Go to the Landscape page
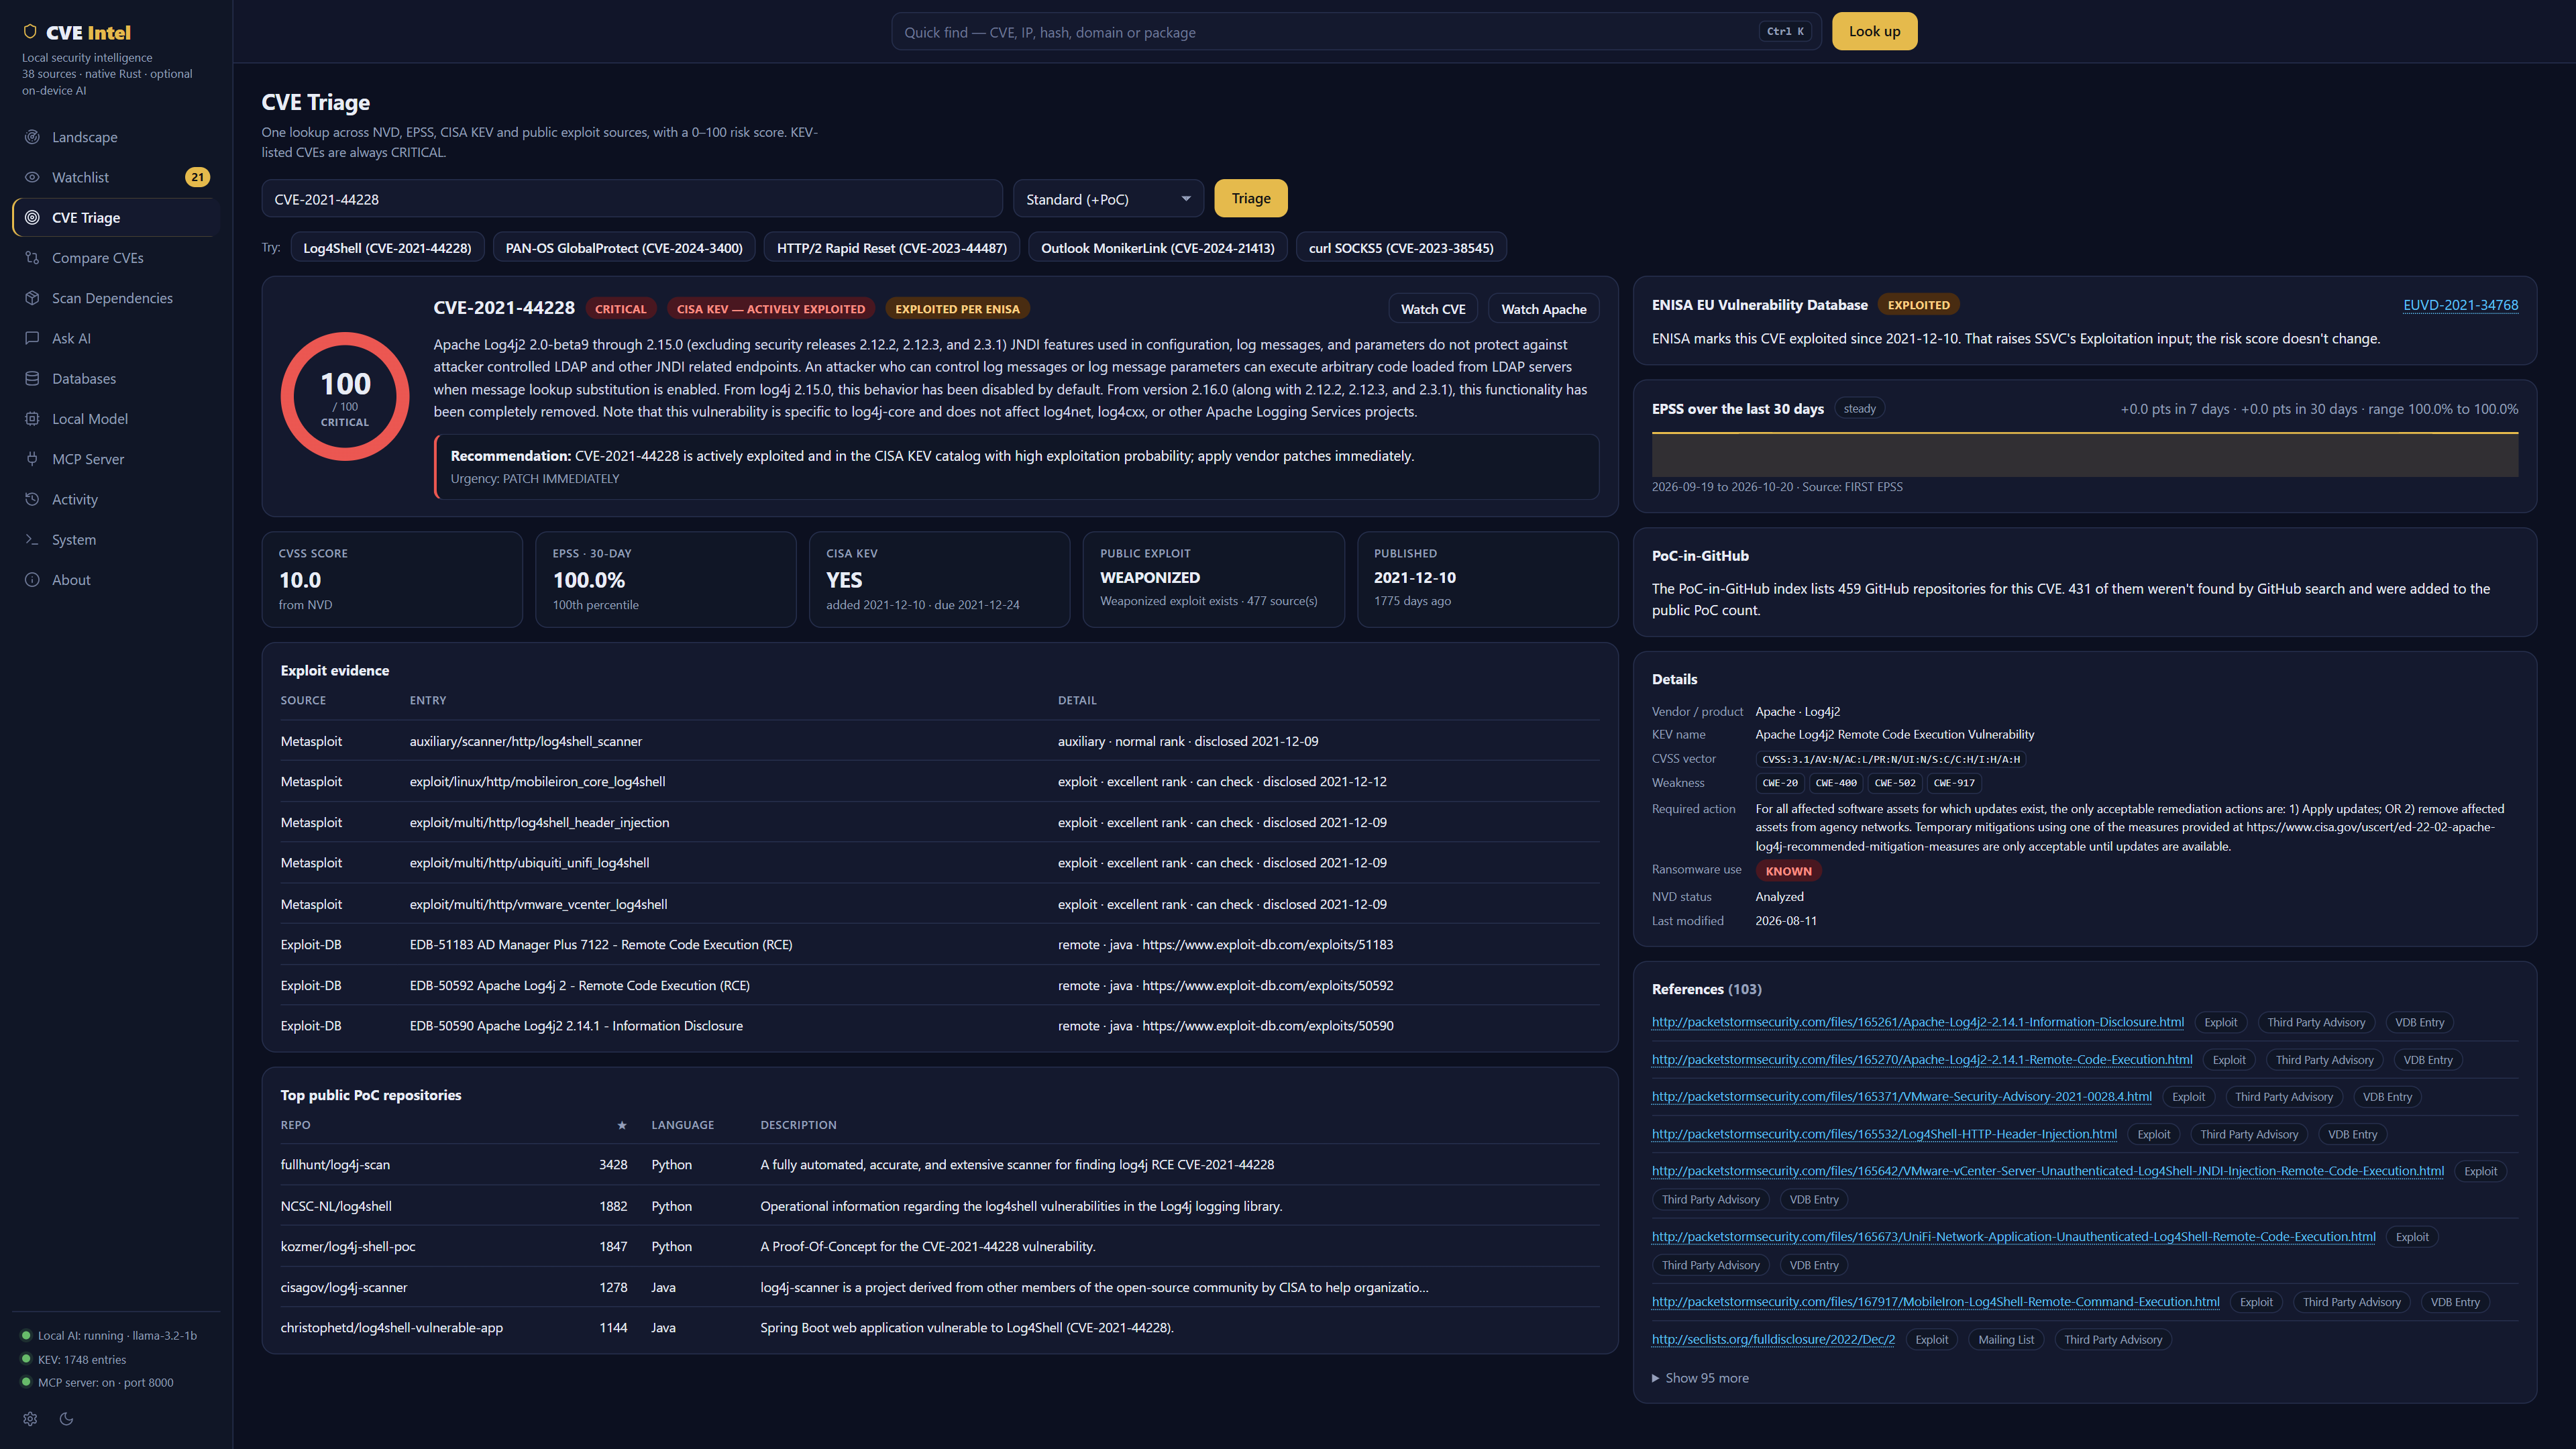 (x=116, y=137)
